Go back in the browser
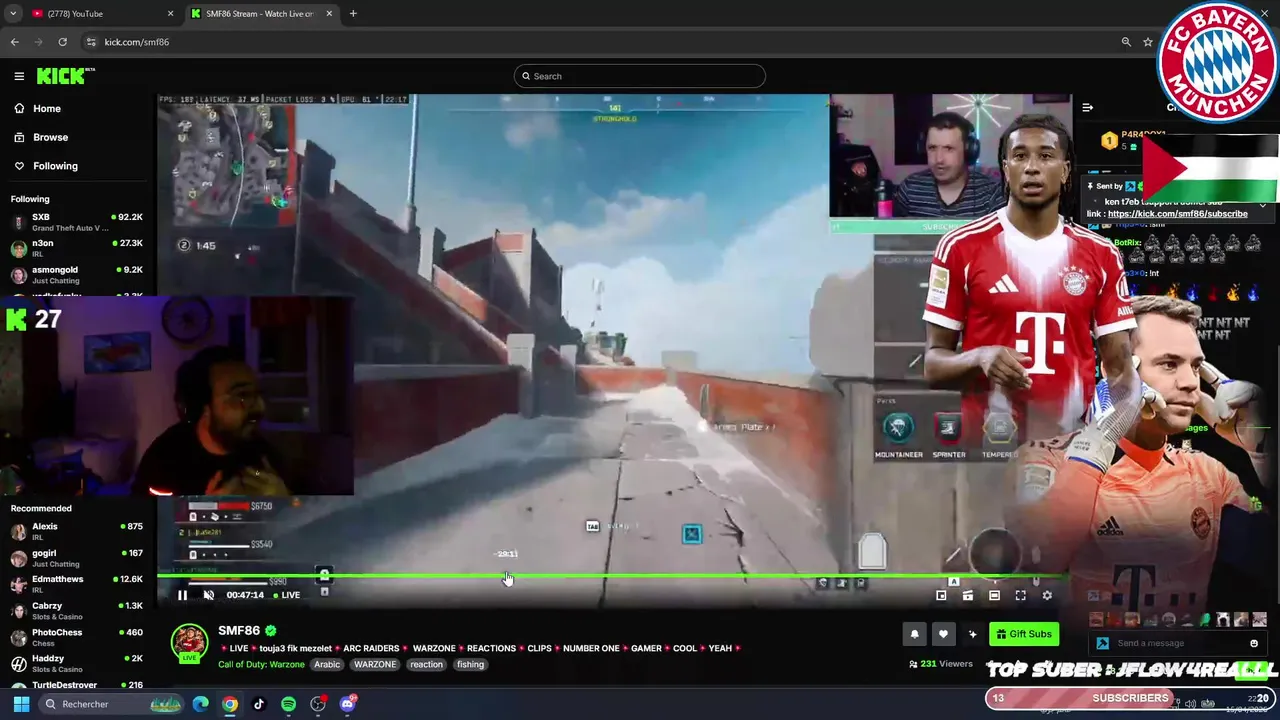 coord(15,42)
